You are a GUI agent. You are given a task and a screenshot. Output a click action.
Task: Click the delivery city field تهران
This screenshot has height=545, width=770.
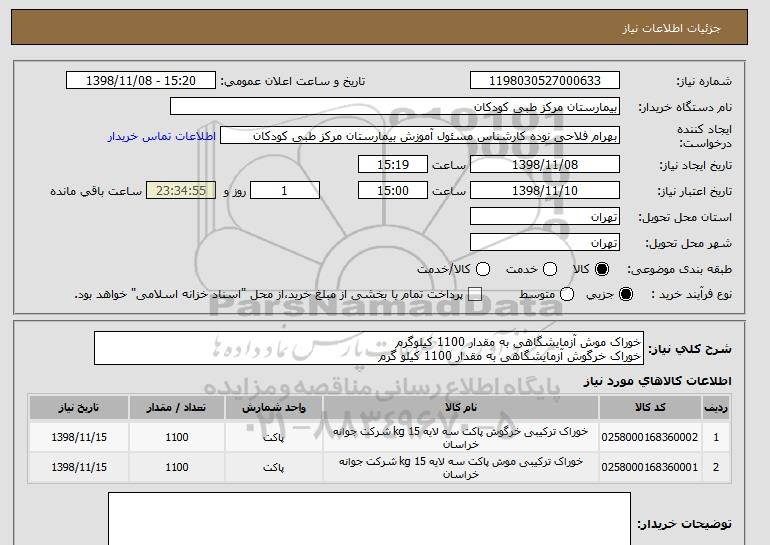545,243
